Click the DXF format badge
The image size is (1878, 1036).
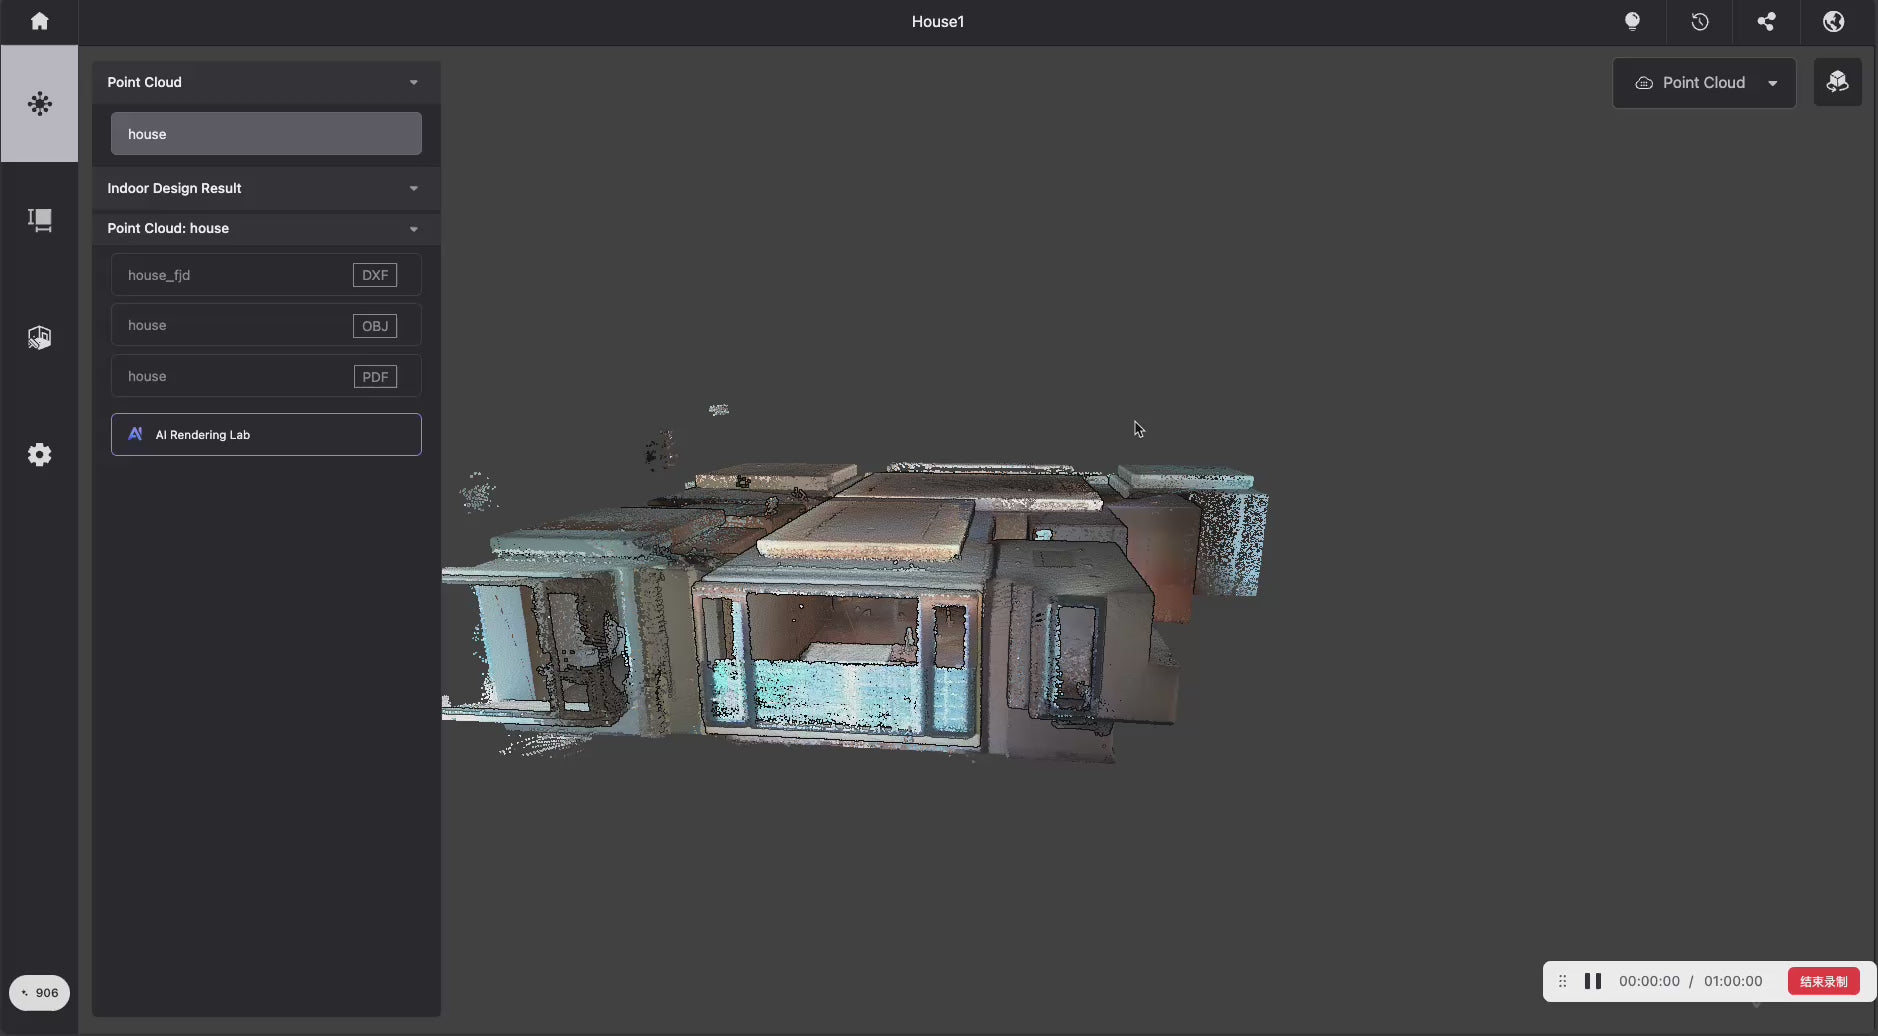(375, 275)
